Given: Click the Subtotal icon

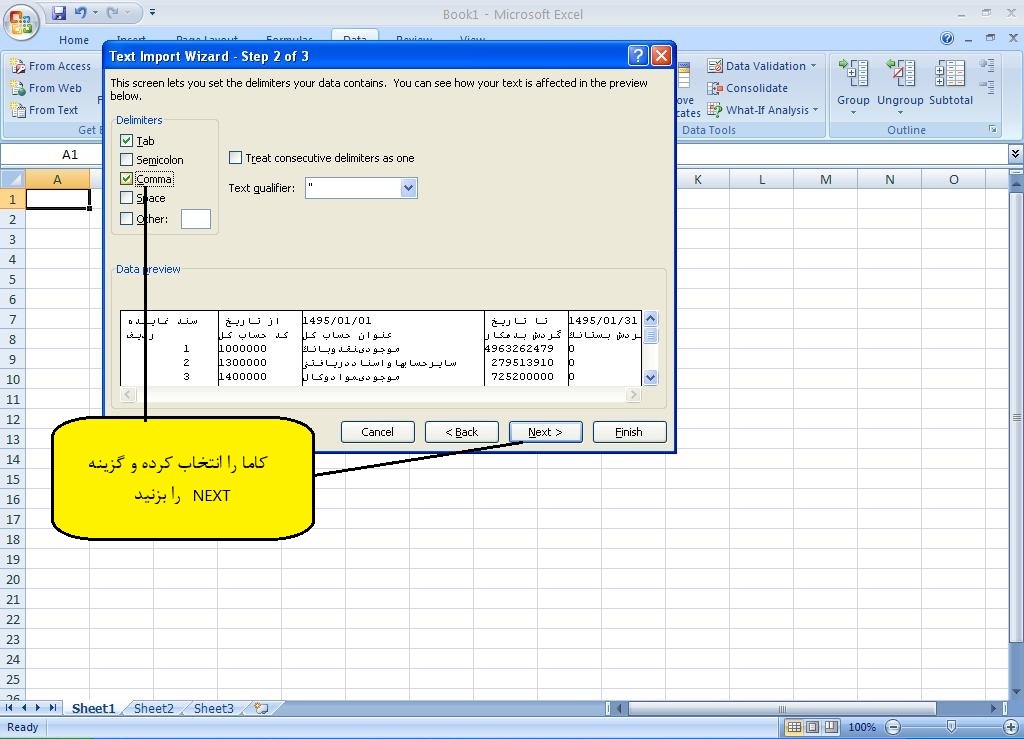Looking at the screenshot, I should (x=950, y=75).
